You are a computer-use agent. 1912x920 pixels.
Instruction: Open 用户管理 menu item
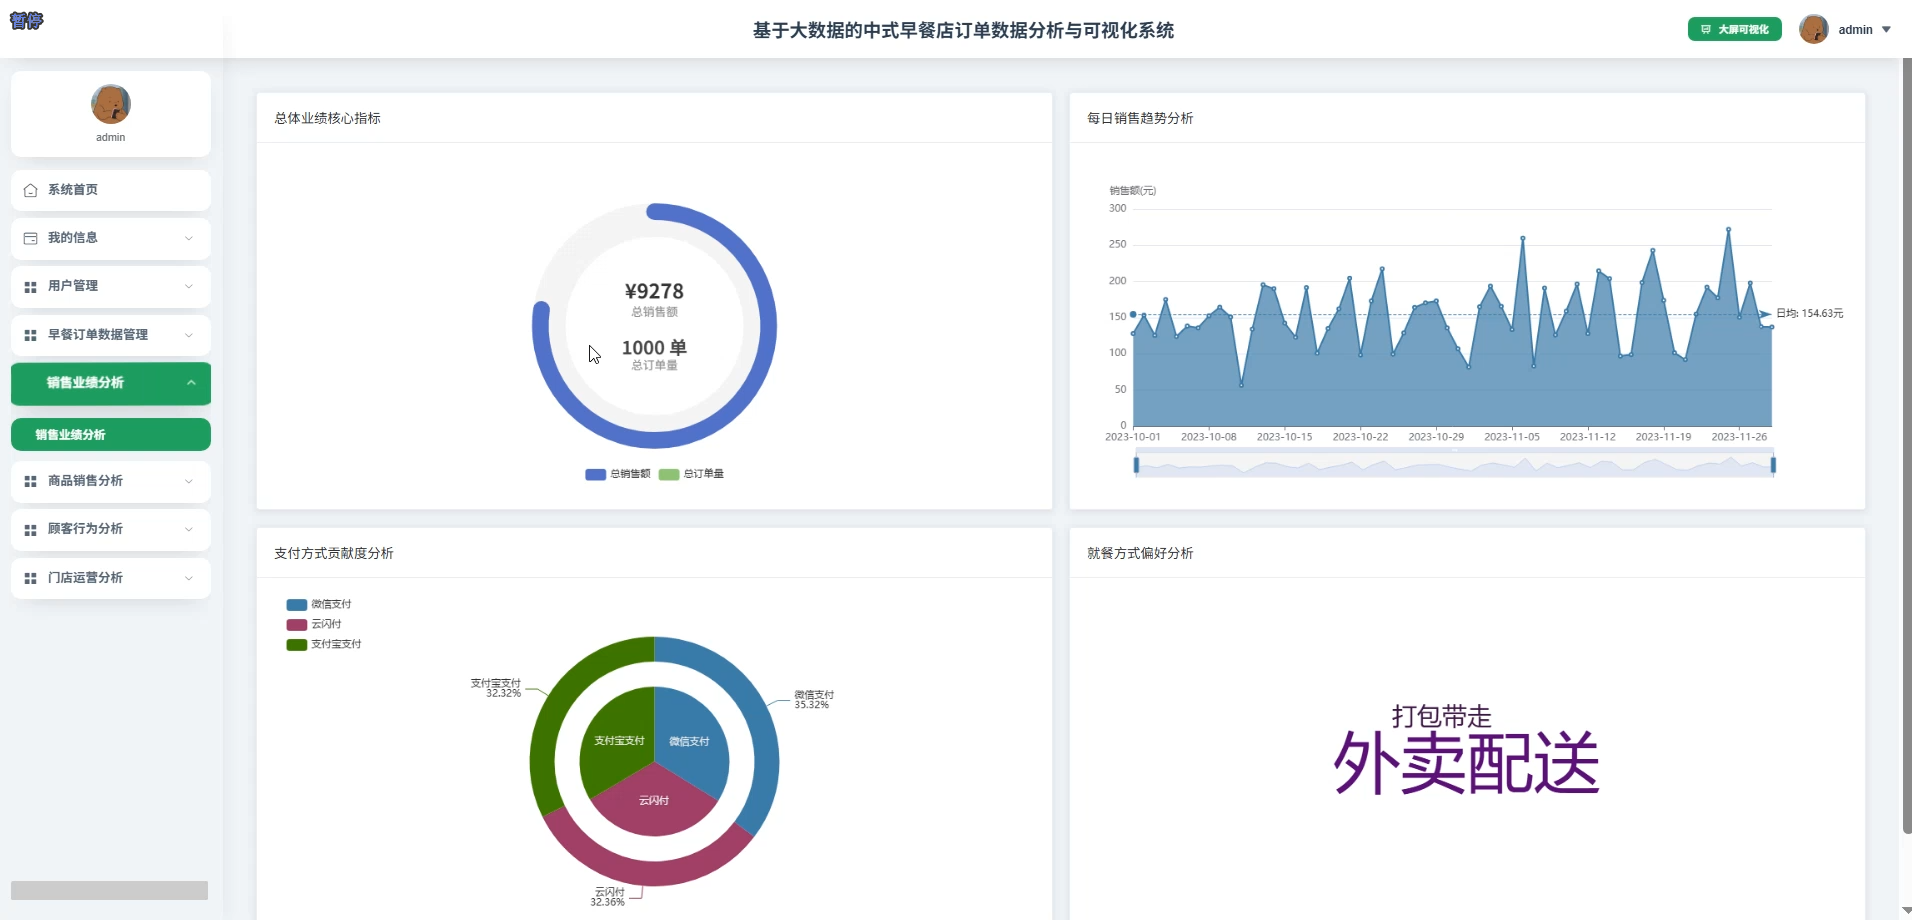[x=111, y=286]
